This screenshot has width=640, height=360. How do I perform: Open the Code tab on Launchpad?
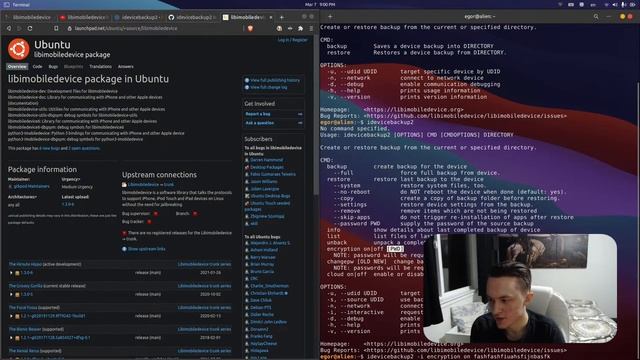pos(37,67)
